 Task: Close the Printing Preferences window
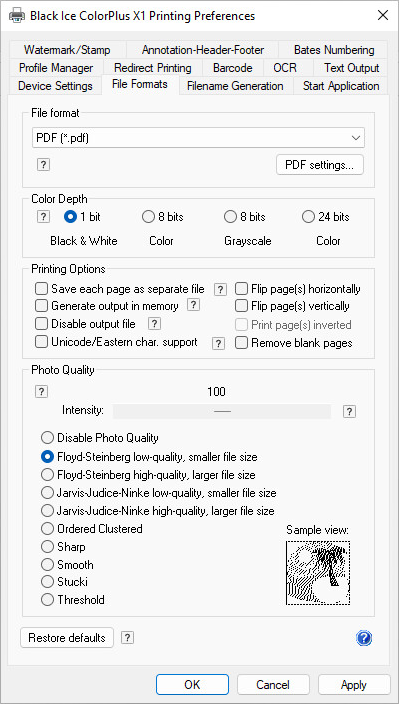coord(383,16)
